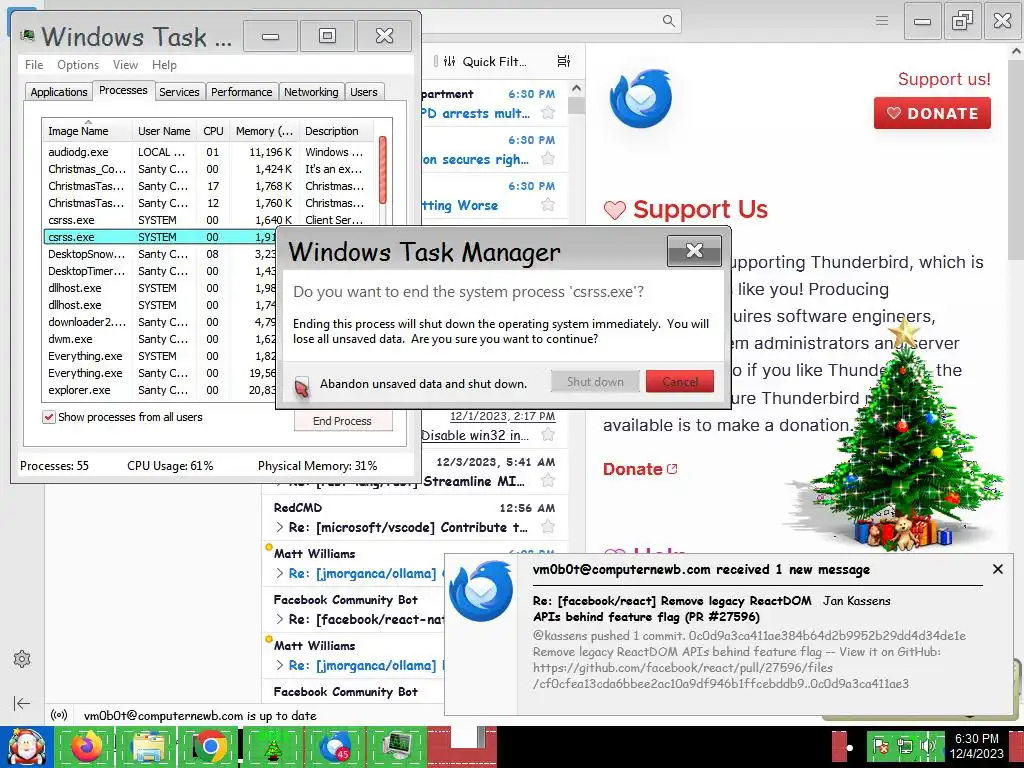This screenshot has width=1024, height=768.
Task: Tick the Abandon unsaved data checkbox
Action: click(x=302, y=385)
